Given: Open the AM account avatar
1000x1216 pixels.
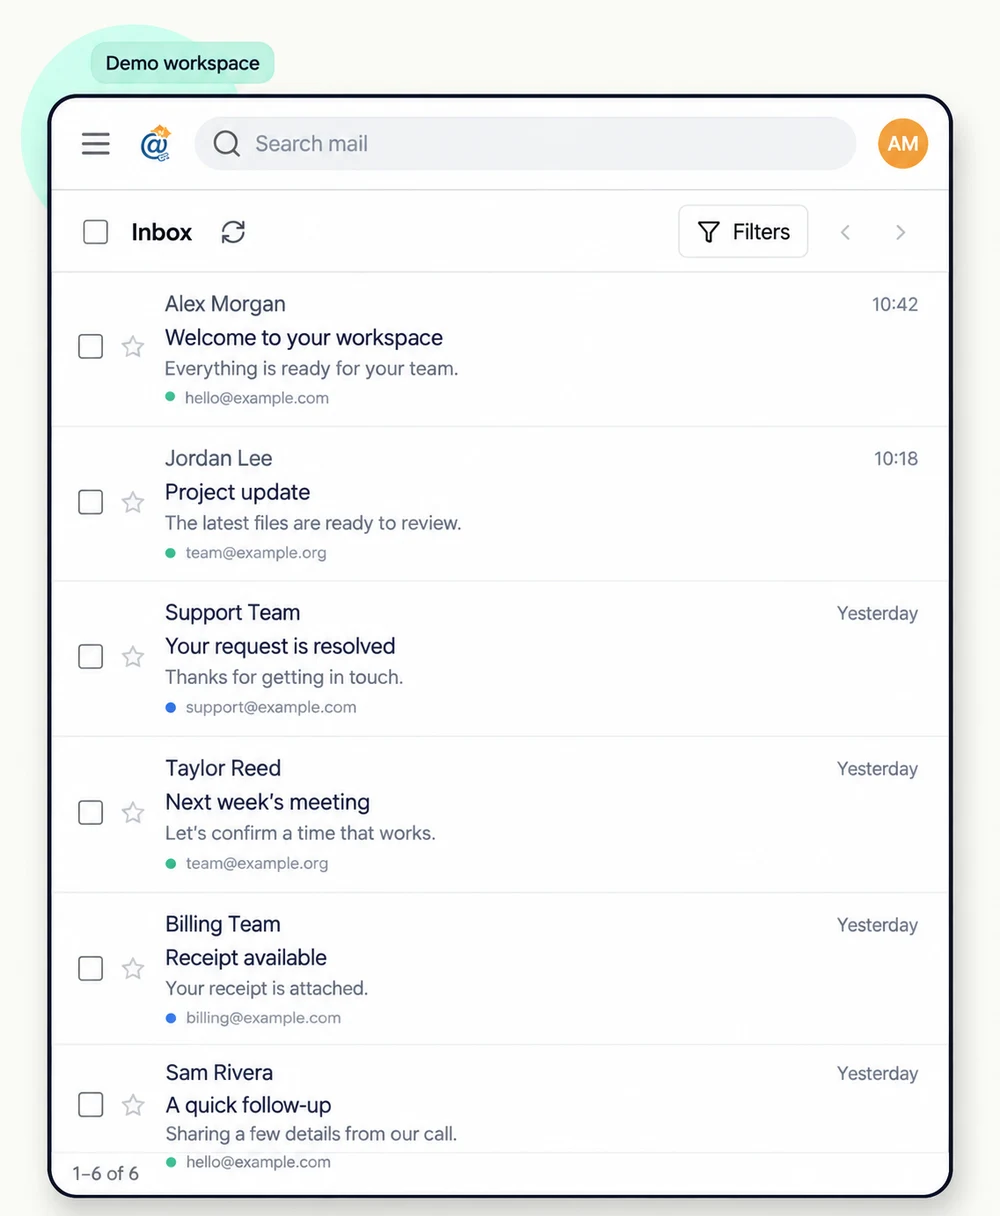Looking at the screenshot, I should [x=903, y=143].
